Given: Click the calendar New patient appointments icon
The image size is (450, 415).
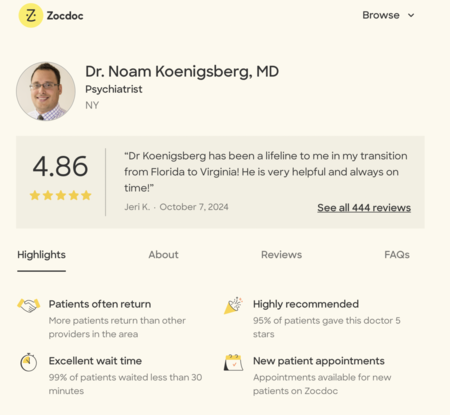Looking at the screenshot, I should (233, 362).
